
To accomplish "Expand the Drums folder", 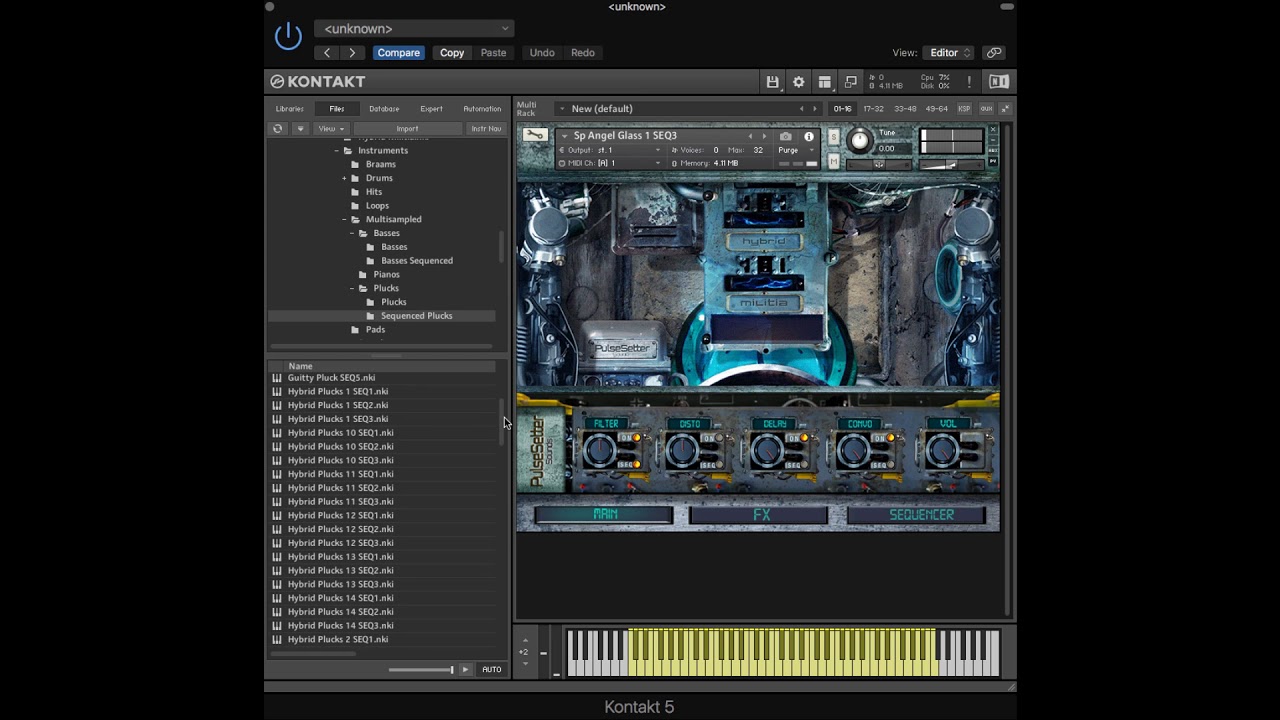I will tap(344, 178).
